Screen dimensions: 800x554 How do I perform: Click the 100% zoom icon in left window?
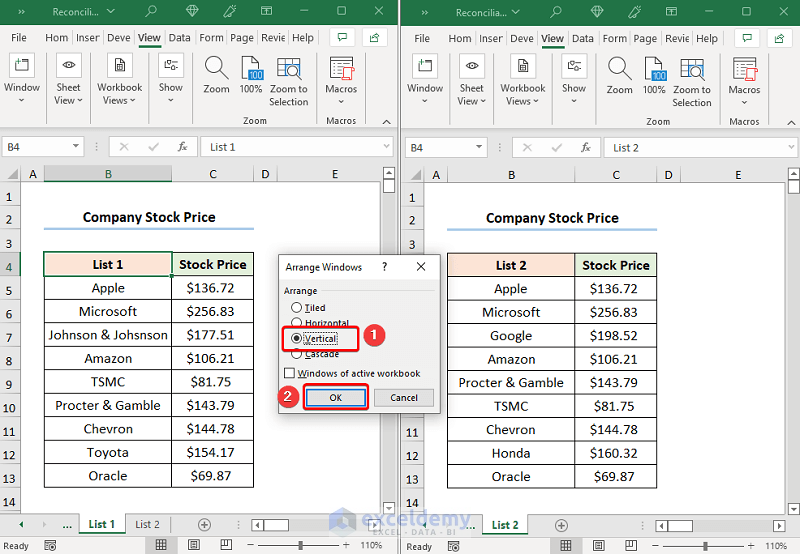coord(251,75)
